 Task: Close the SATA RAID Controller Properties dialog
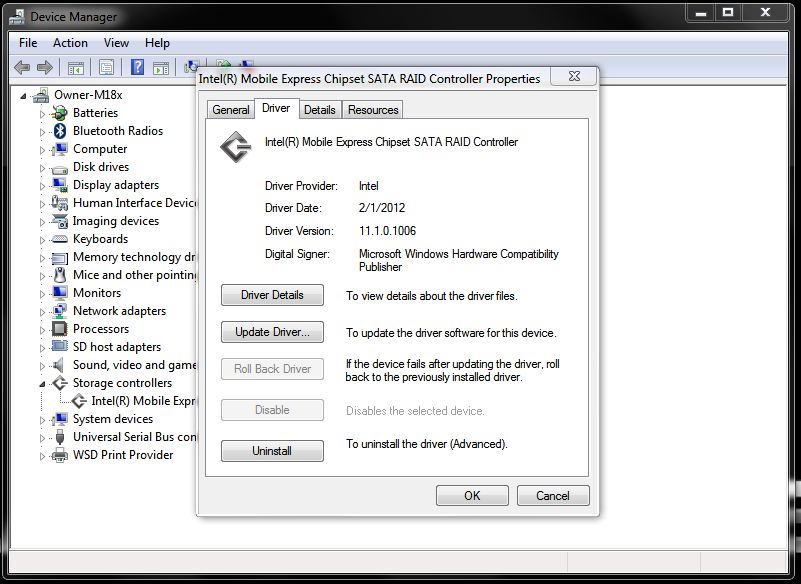click(x=574, y=77)
